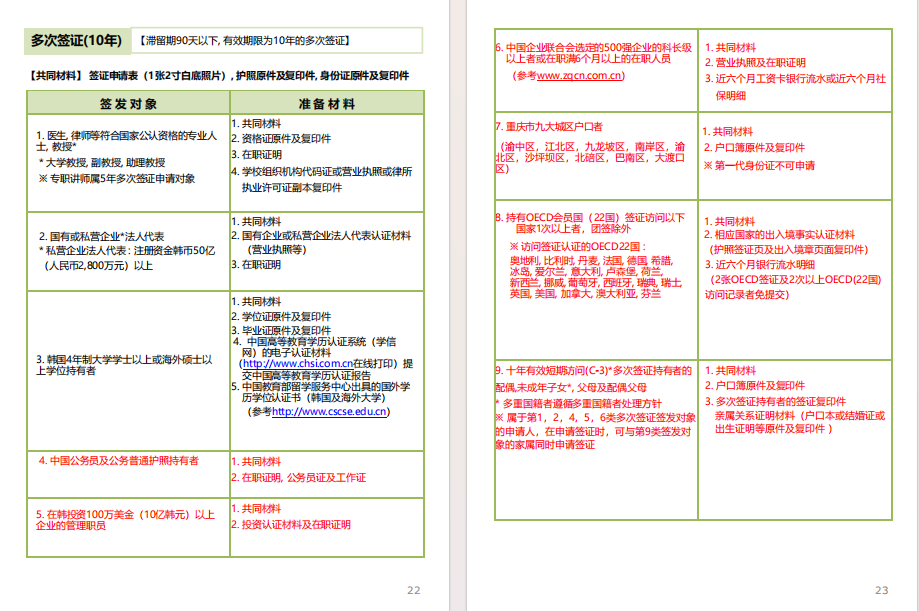
Task: Open the http://www.cscse.edu.cn link
Action: pos(330,411)
